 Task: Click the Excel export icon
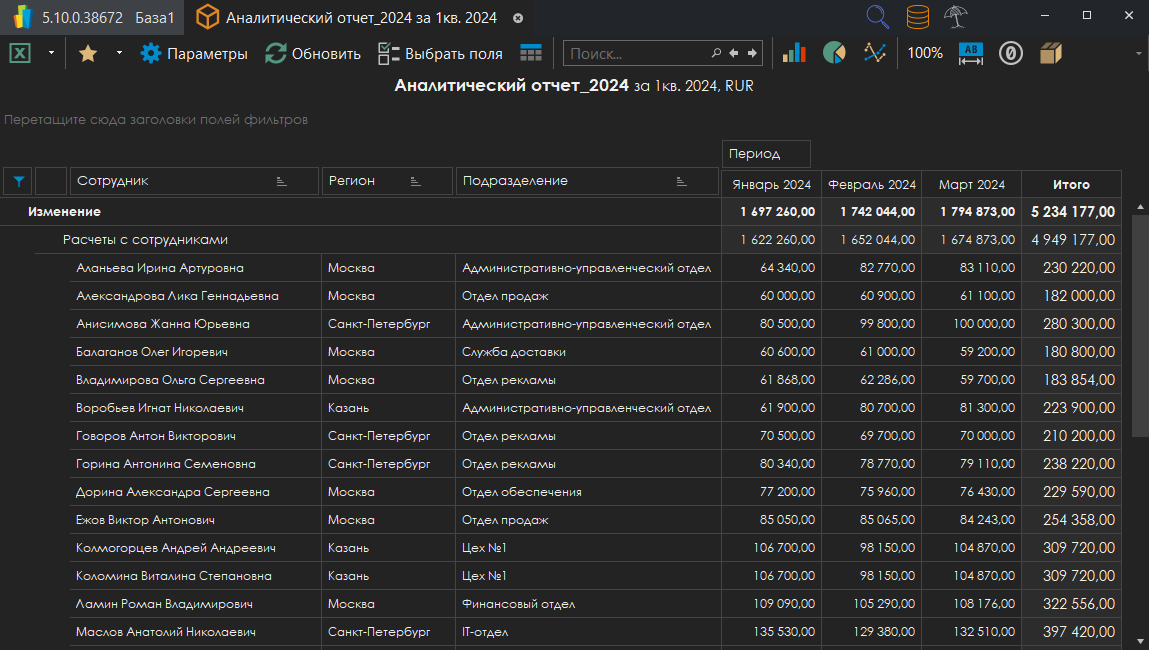20,53
